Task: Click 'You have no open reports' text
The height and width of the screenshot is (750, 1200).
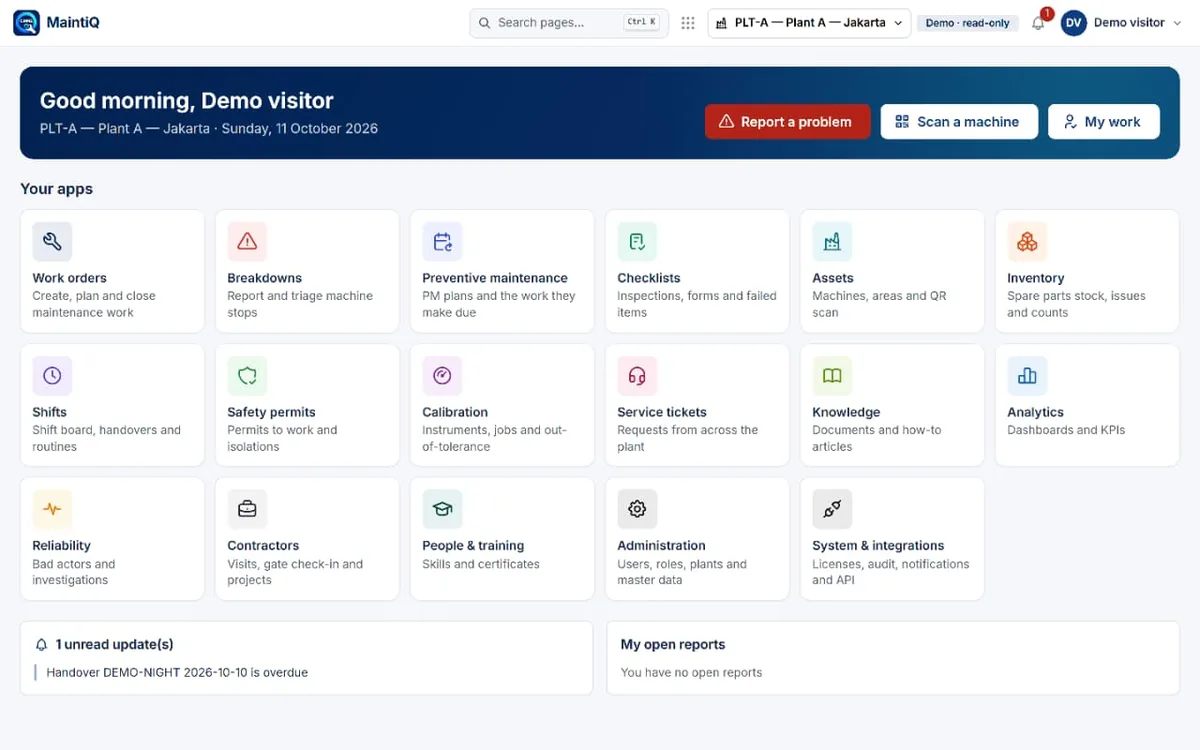Action: [691, 673]
